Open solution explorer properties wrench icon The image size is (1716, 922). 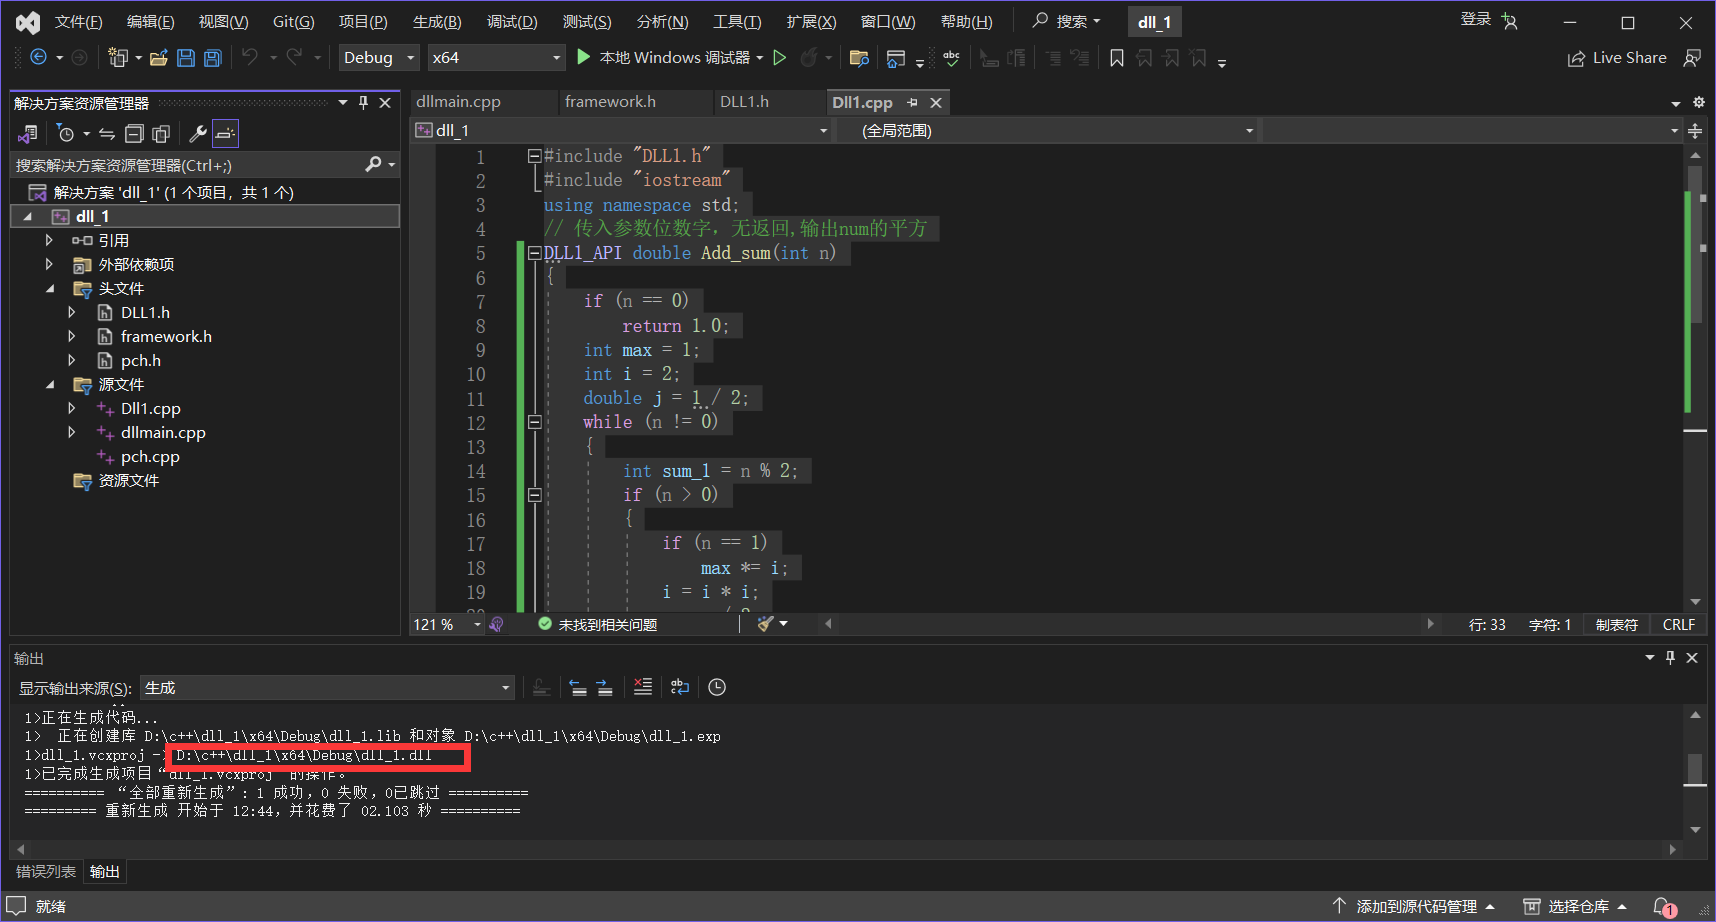pos(198,133)
